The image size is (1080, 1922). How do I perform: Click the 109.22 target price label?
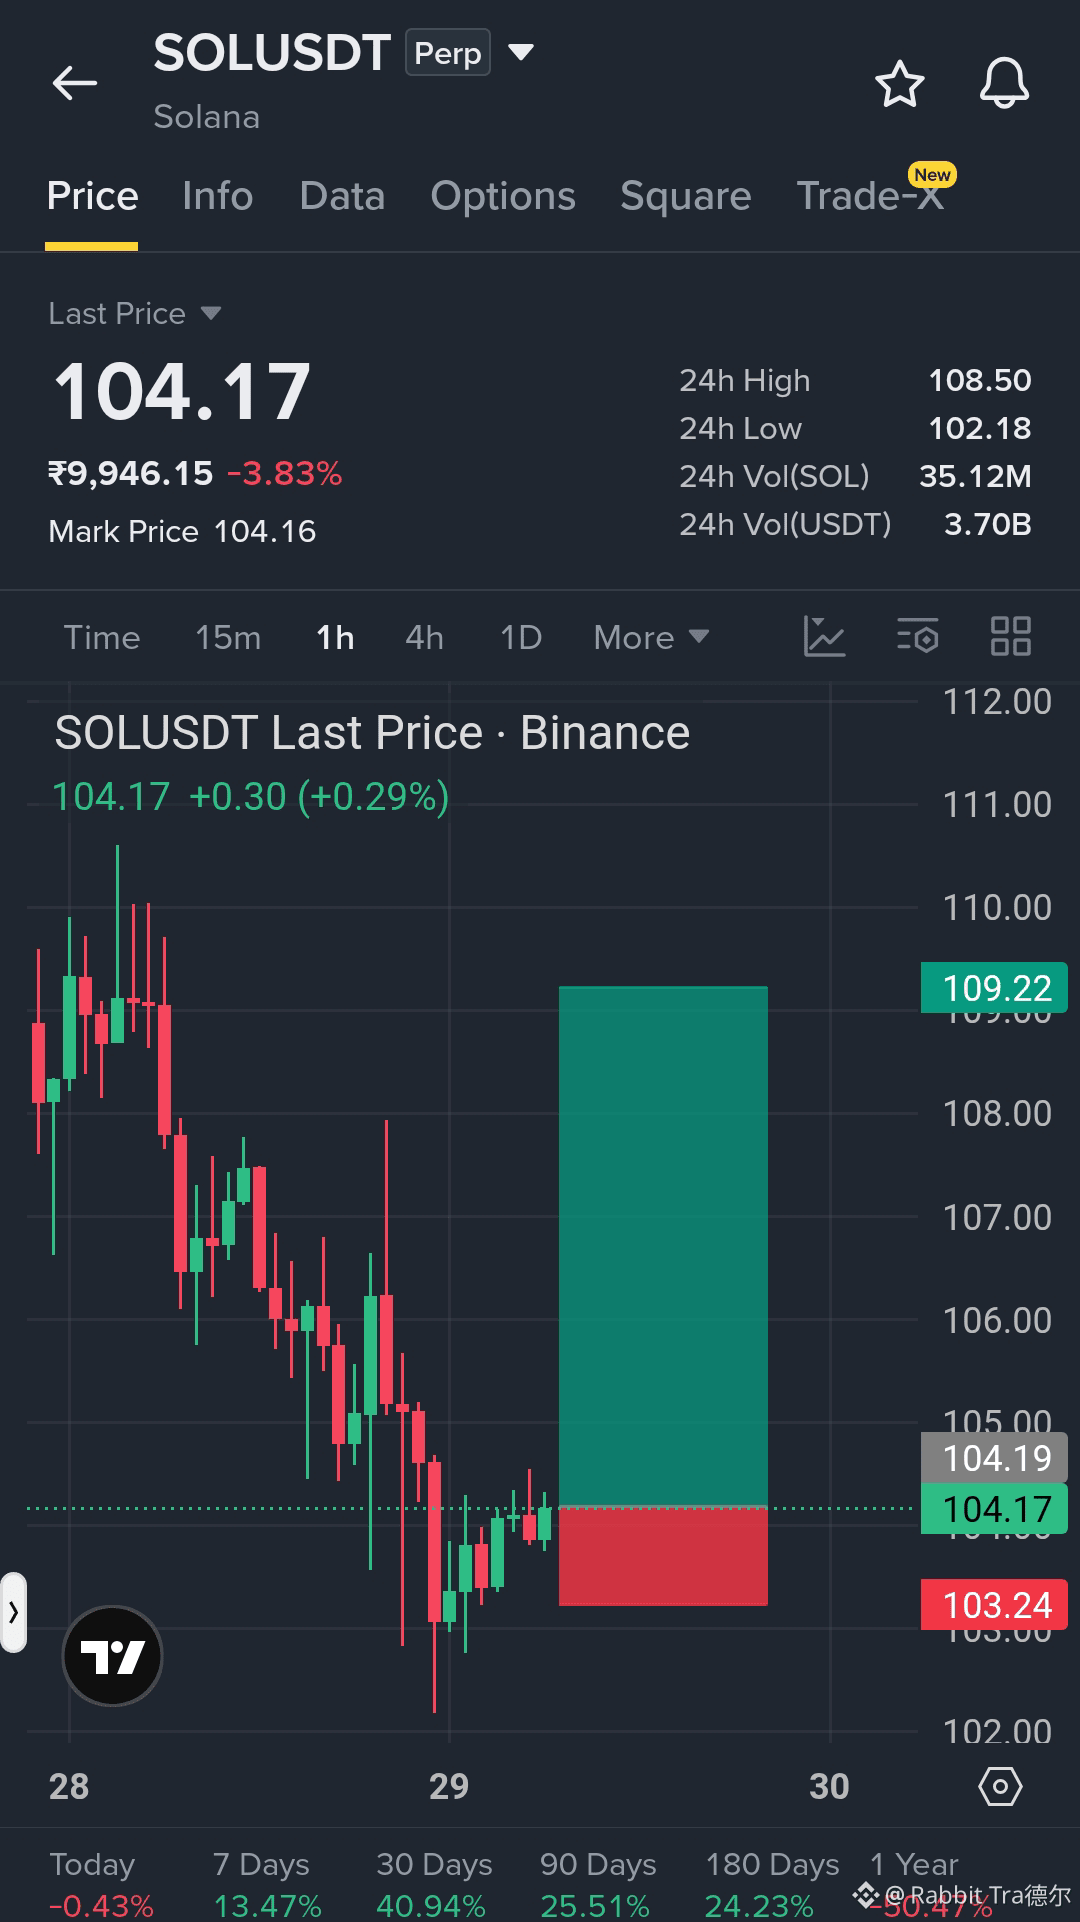[x=994, y=988]
